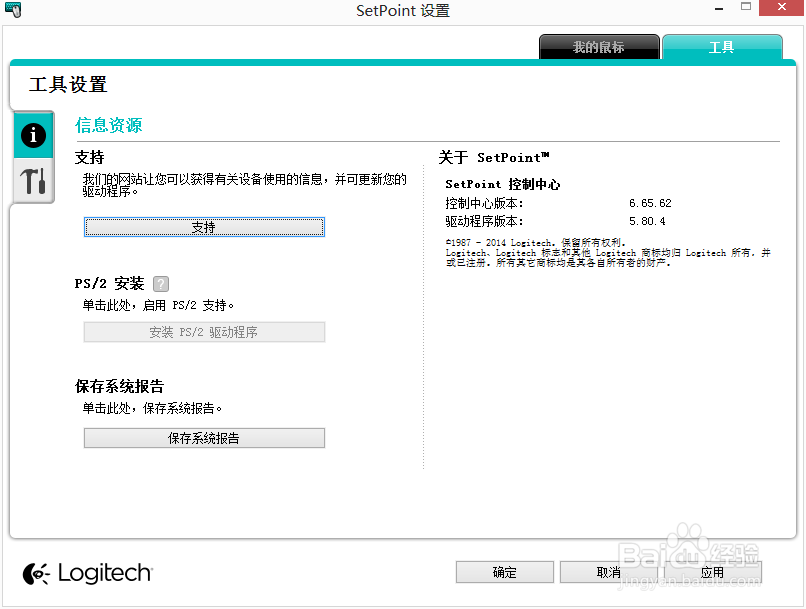Screen dimensions: 806x609
Task: Click the Logitech logo
Action: [x=87, y=574]
